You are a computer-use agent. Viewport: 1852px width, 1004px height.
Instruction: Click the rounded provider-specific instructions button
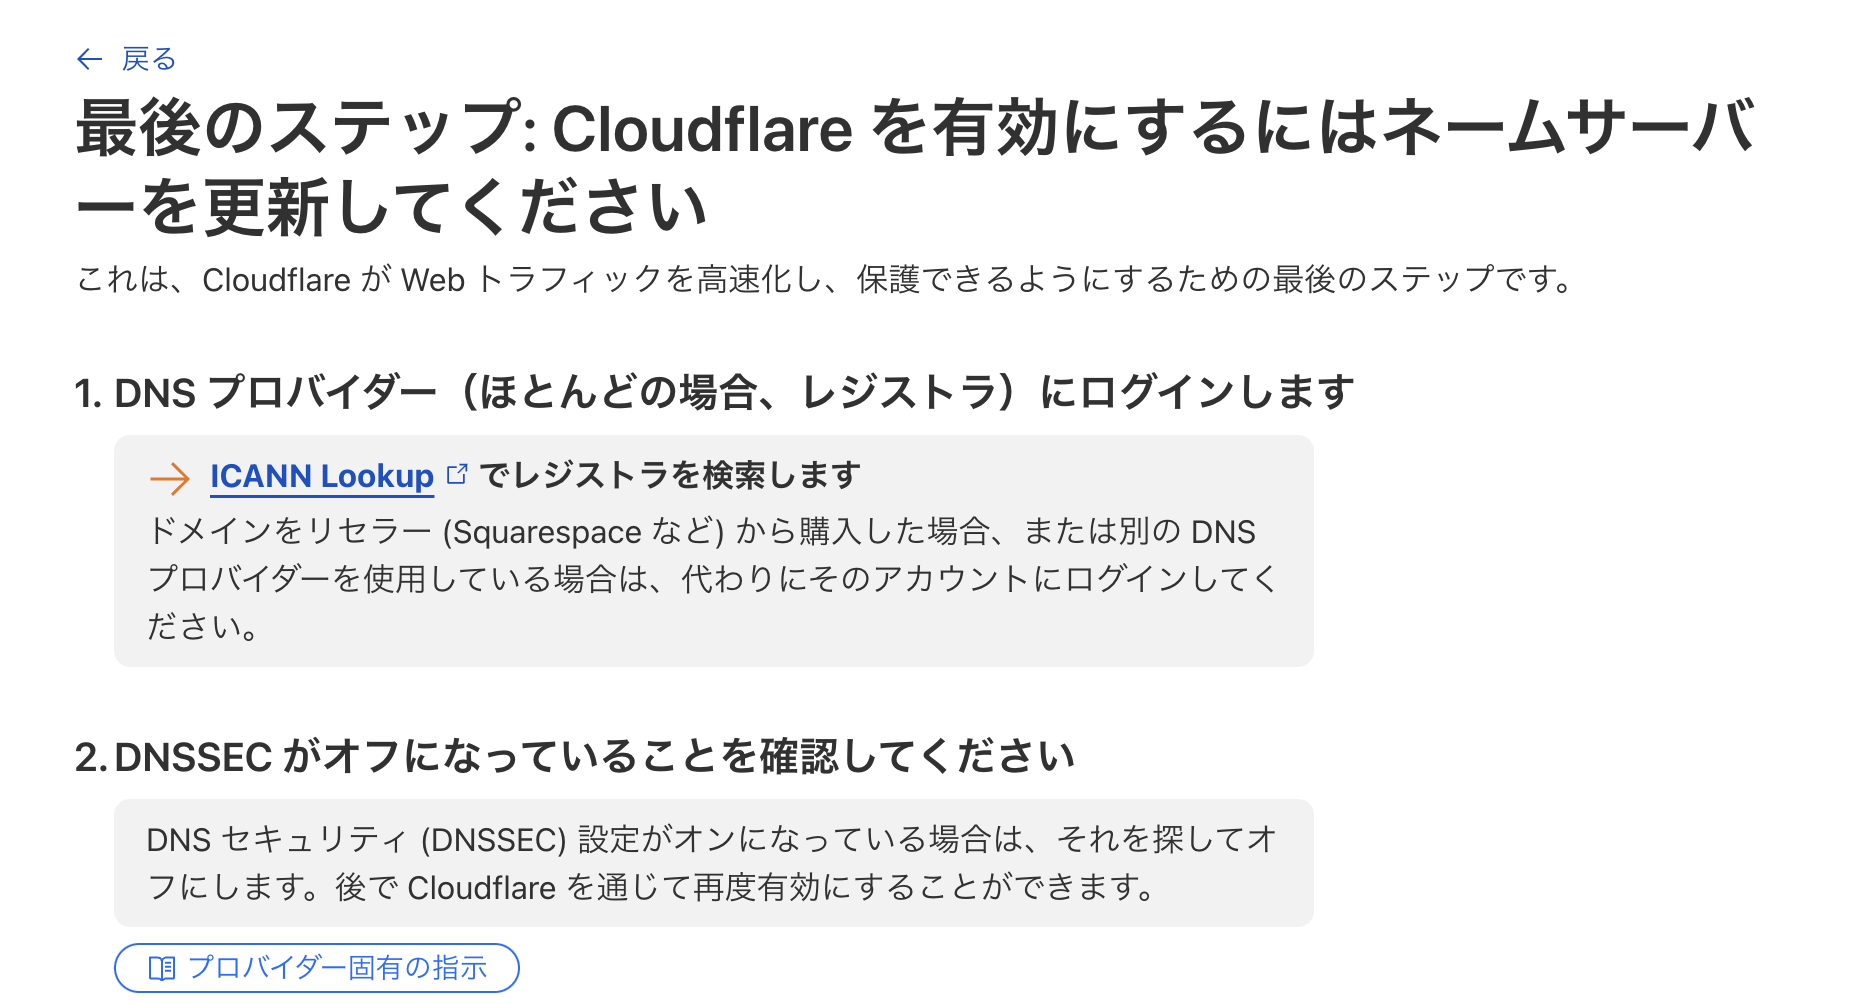tap(317, 968)
